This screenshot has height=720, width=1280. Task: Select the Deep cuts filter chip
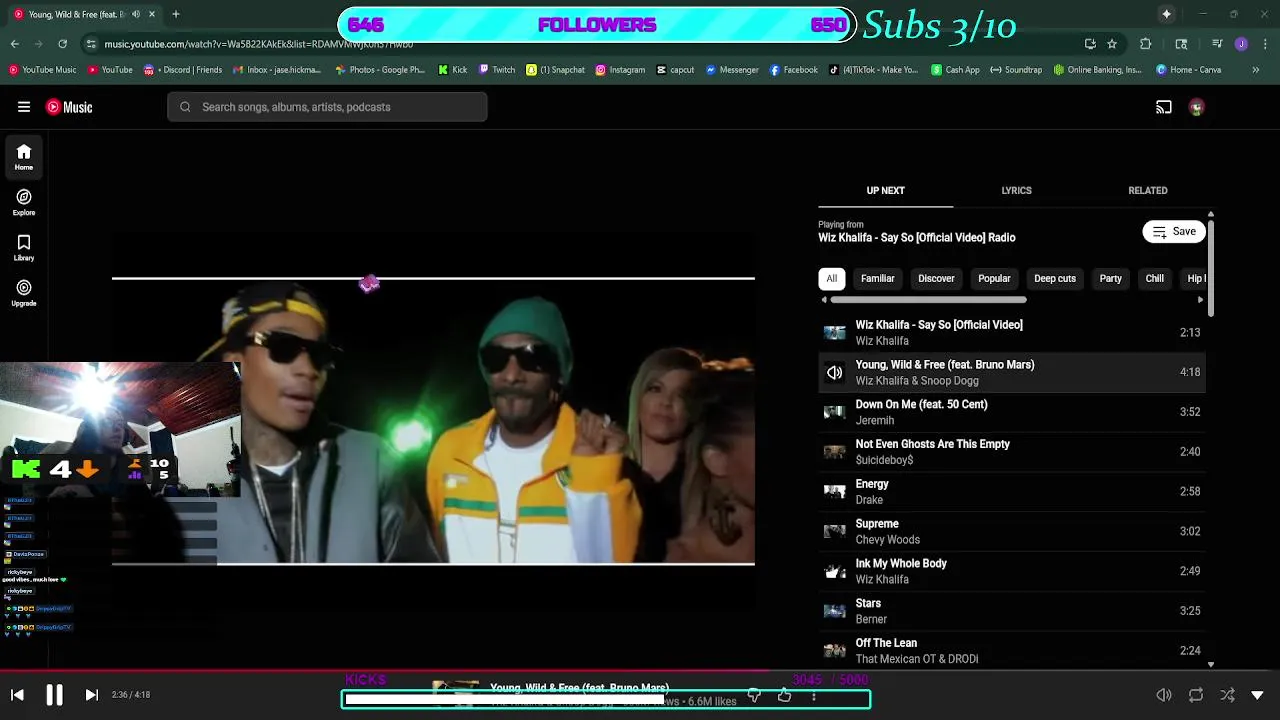1055,278
